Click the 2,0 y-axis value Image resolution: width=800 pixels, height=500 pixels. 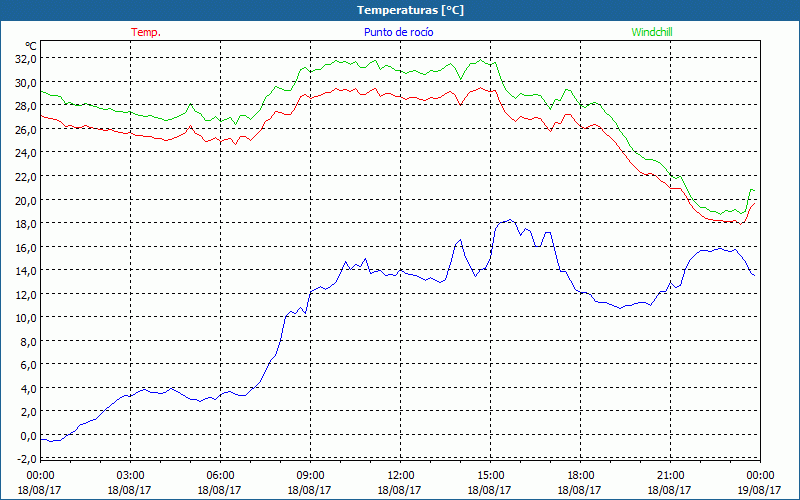click(29, 412)
